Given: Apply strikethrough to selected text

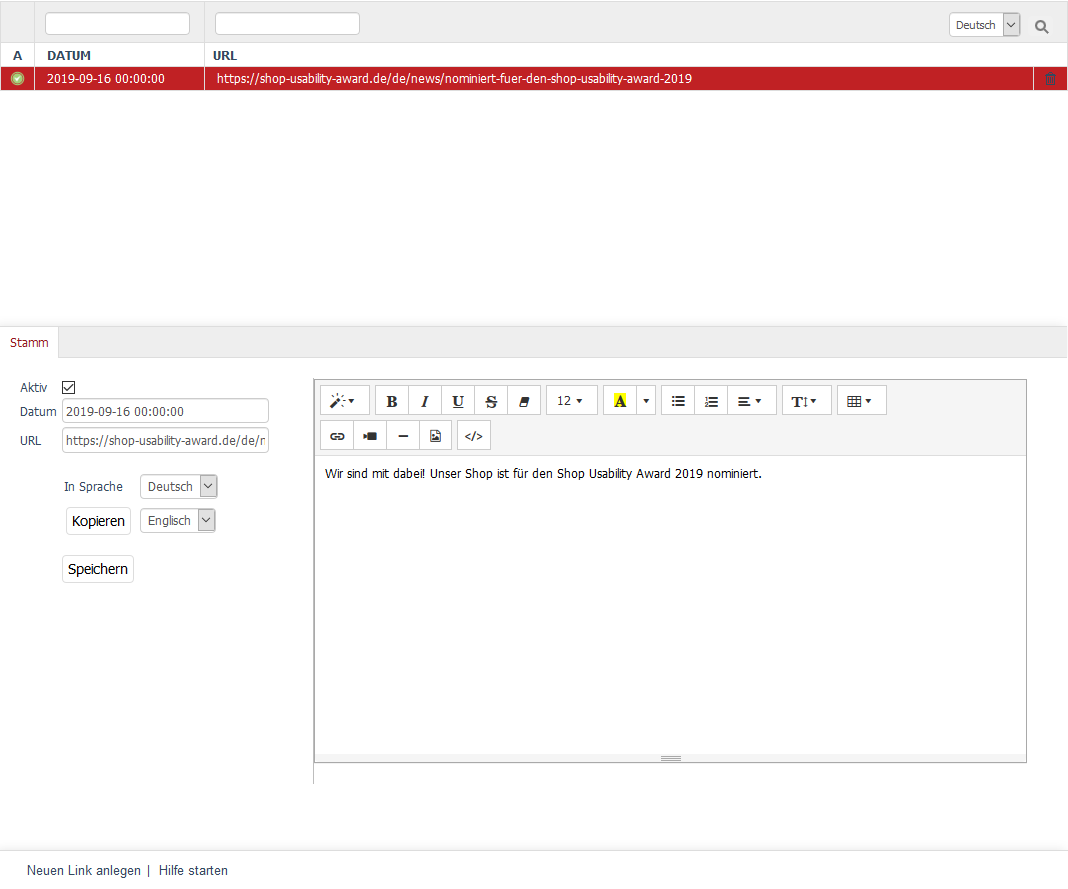Looking at the screenshot, I should tap(491, 401).
